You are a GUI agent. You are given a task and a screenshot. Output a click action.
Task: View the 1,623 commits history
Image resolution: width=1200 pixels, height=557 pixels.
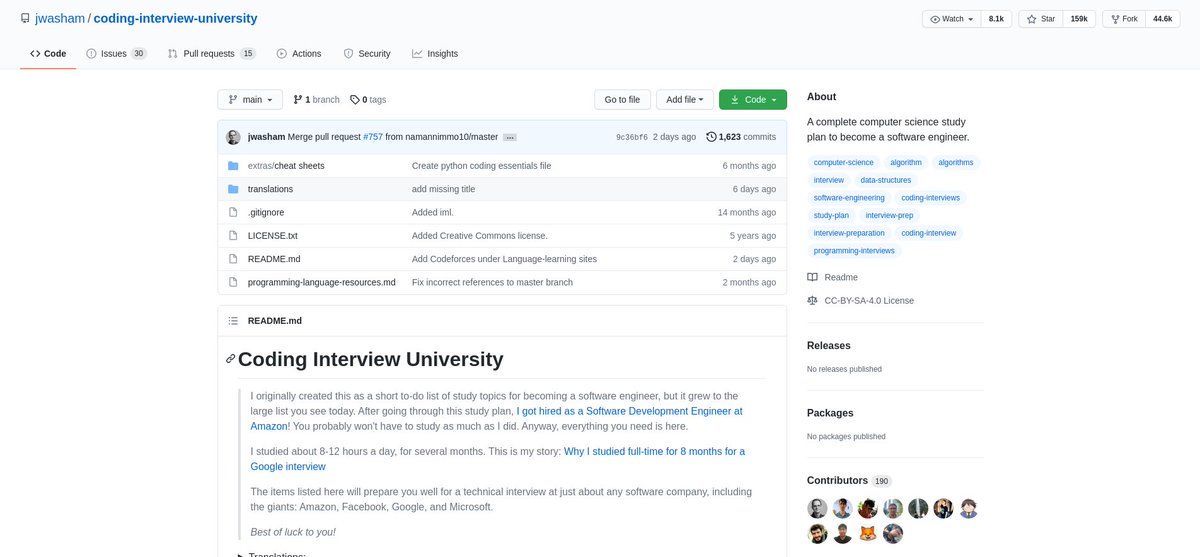(741, 137)
